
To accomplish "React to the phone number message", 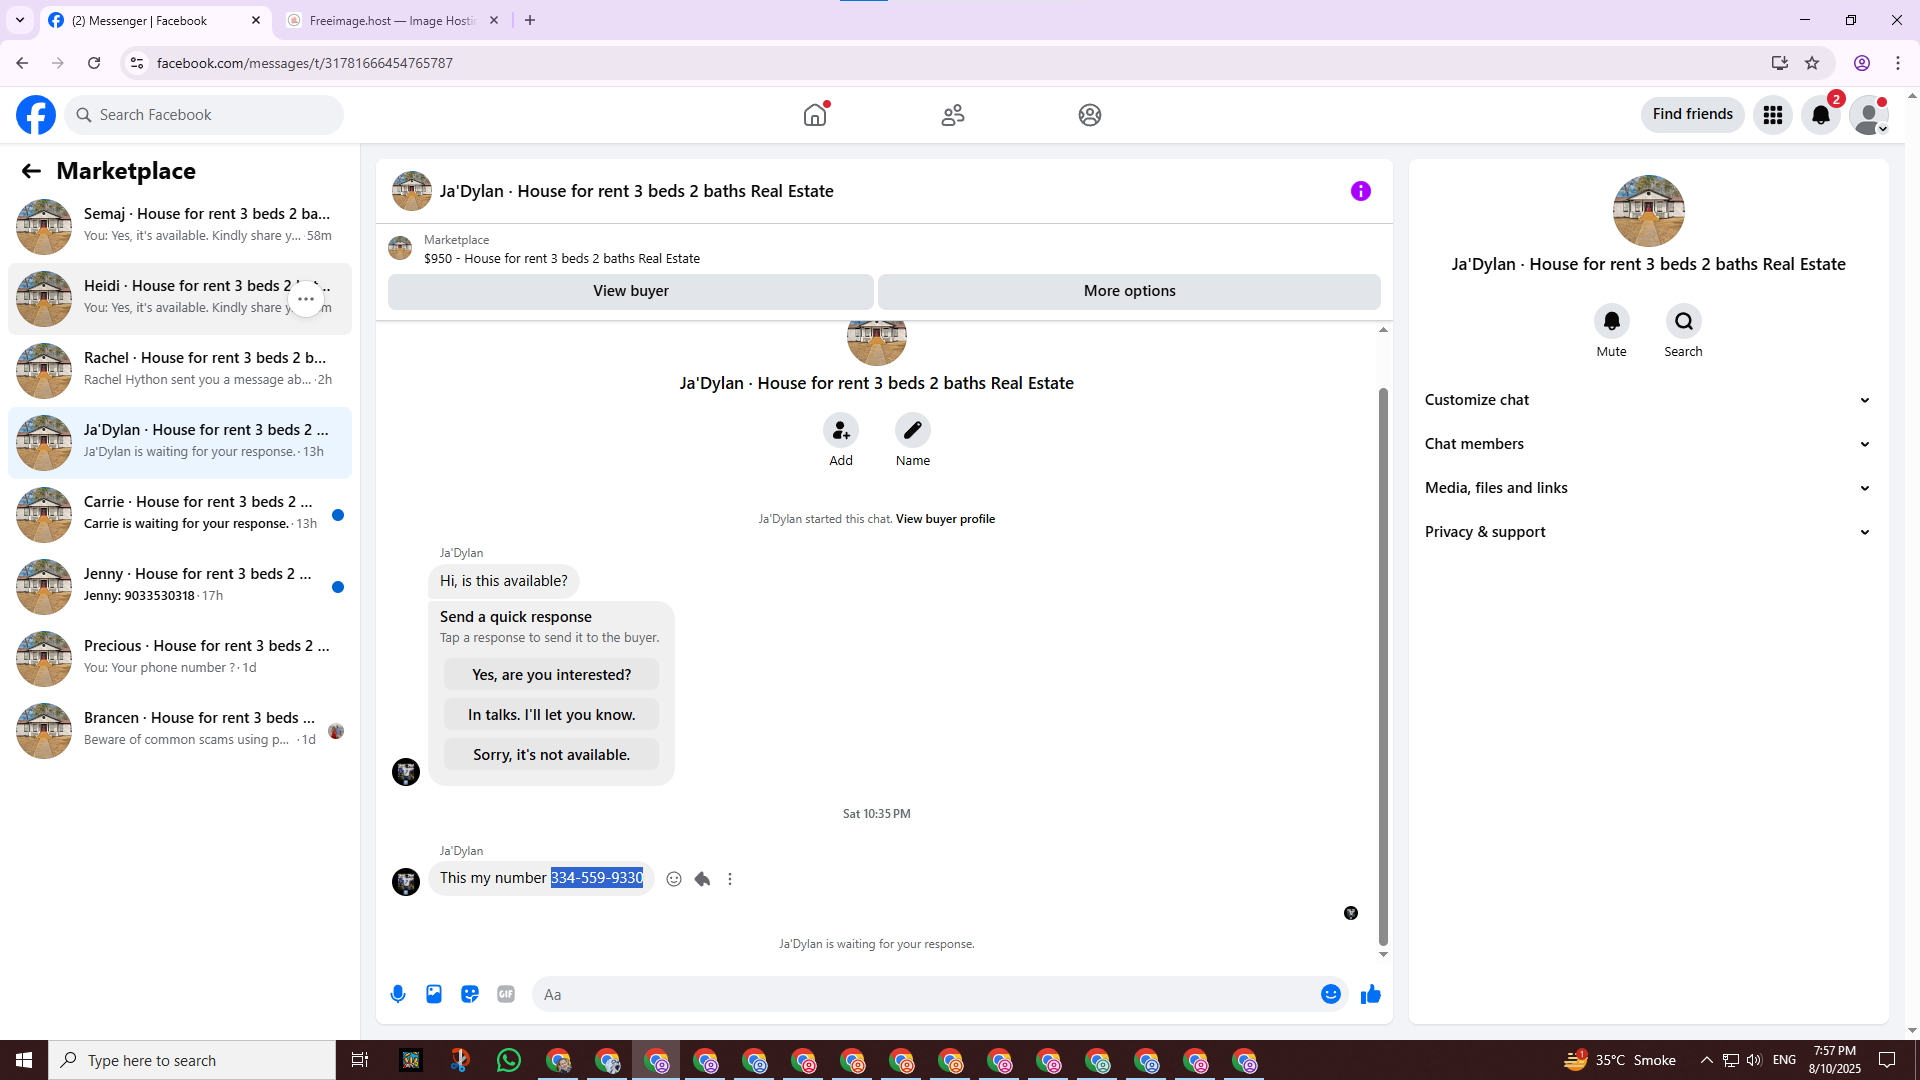I will [x=674, y=879].
